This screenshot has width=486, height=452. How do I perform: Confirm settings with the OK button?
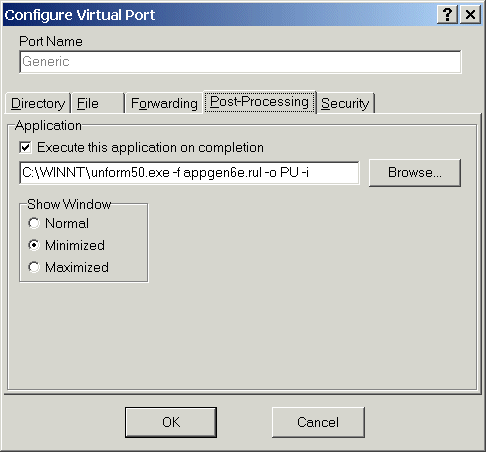point(171,422)
